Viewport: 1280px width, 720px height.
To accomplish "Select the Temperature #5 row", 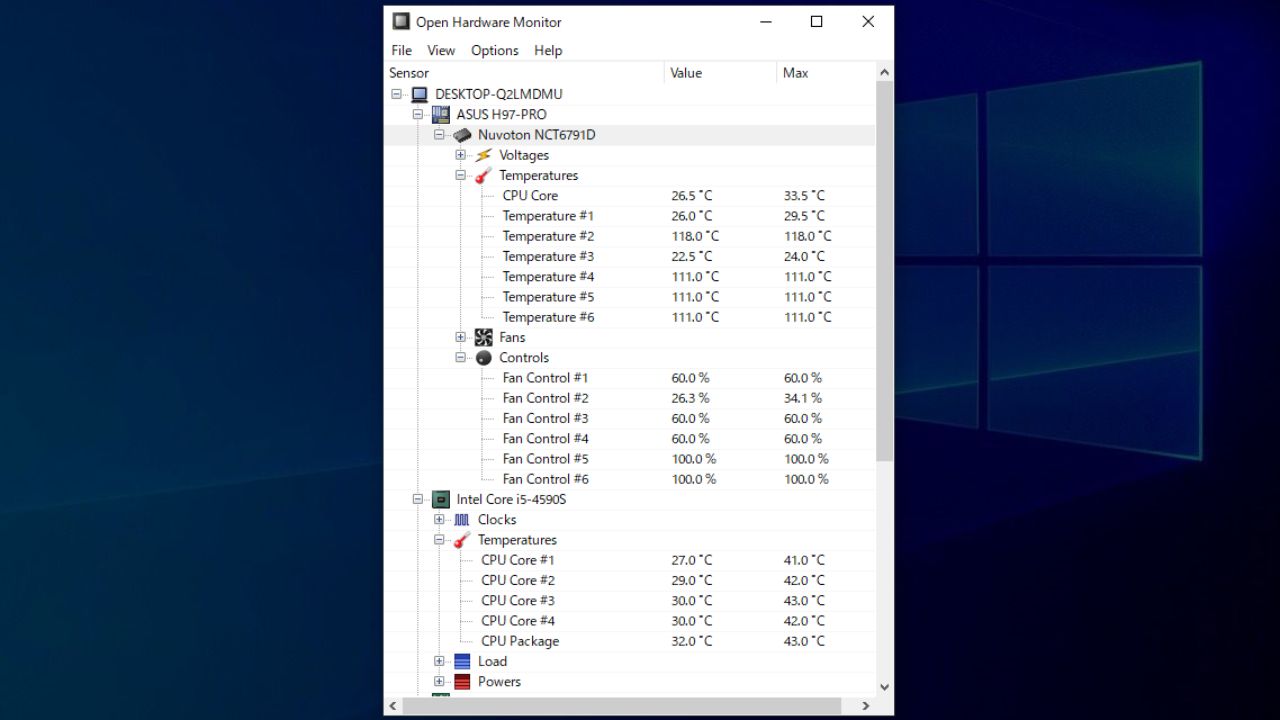I will coord(630,297).
